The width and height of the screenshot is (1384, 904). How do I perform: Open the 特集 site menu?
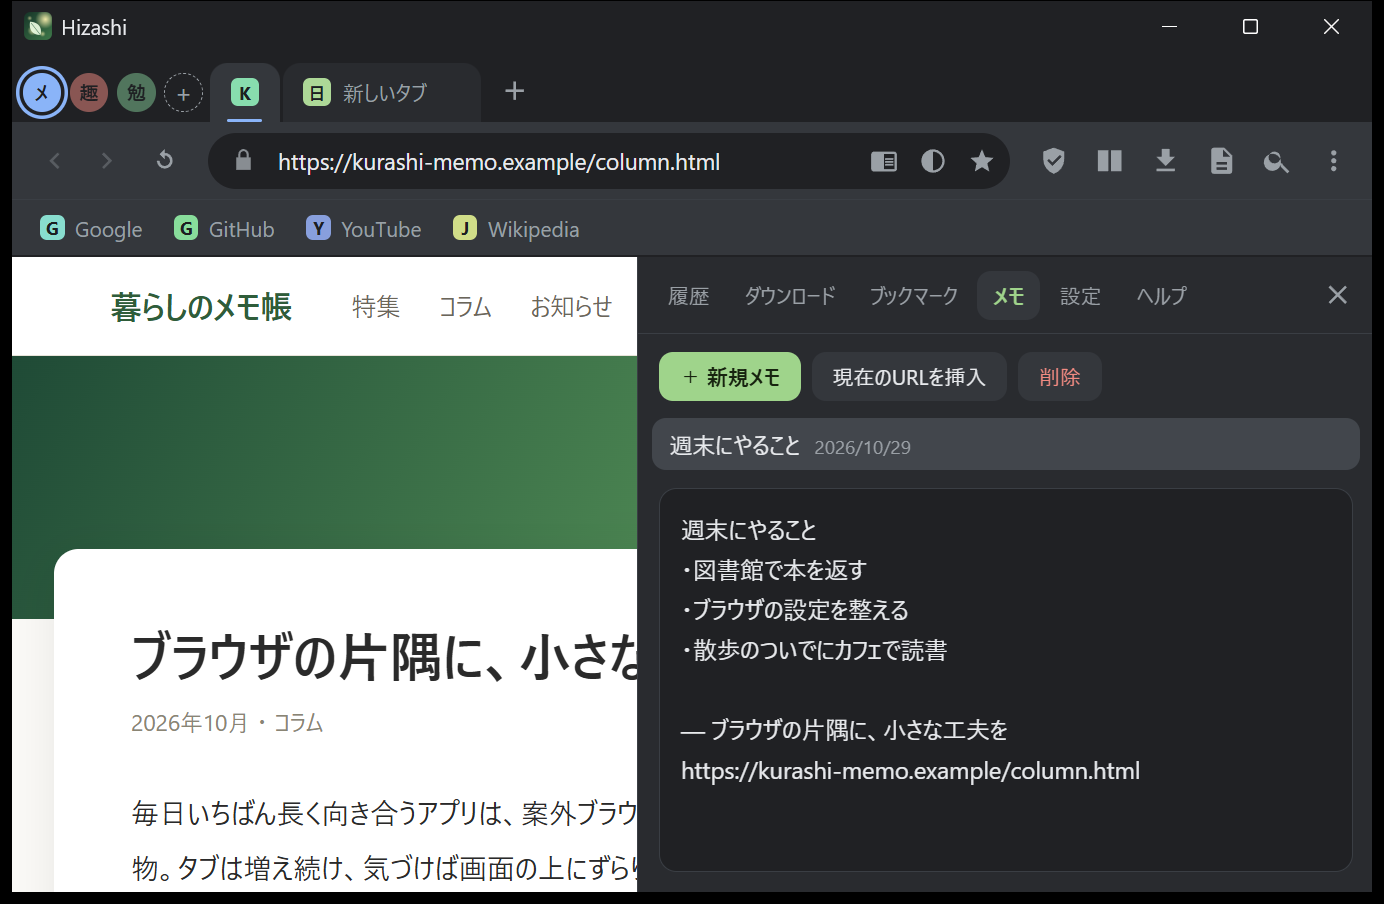pyautogui.click(x=376, y=307)
